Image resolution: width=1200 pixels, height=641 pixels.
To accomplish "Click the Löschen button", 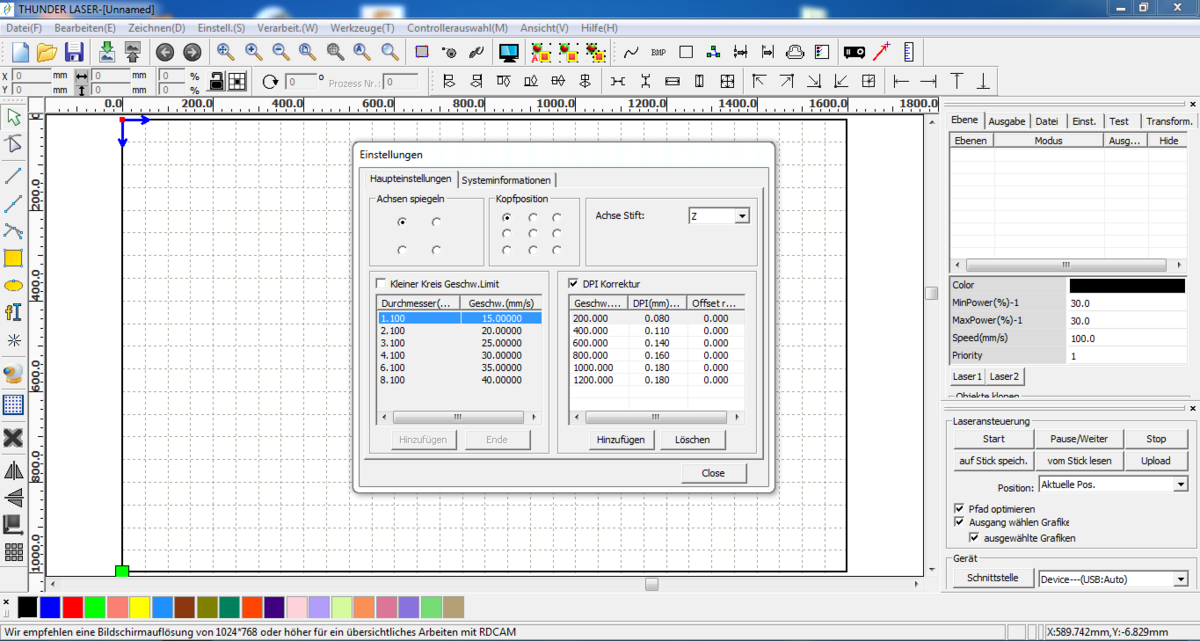I will click(x=691, y=440).
